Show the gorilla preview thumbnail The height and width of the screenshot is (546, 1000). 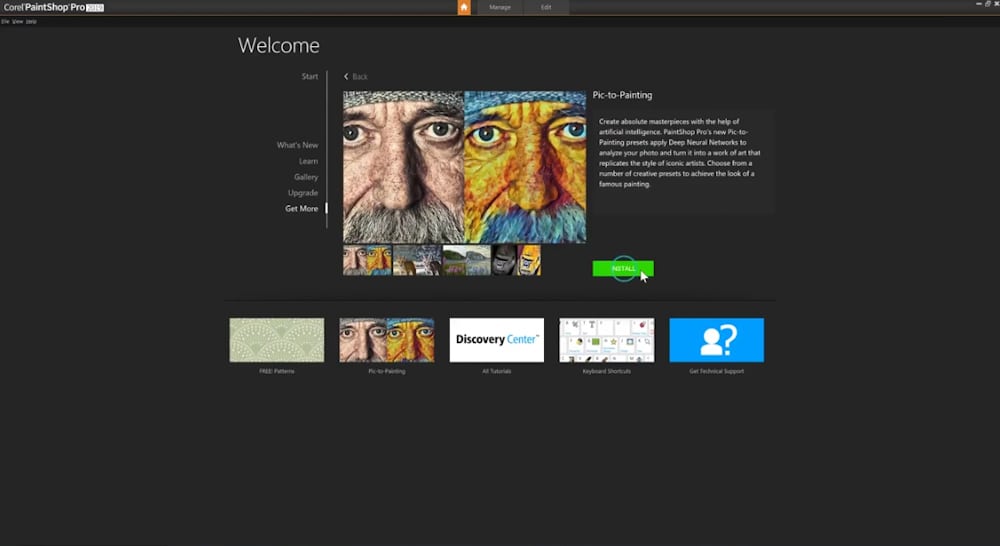pos(516,260)
